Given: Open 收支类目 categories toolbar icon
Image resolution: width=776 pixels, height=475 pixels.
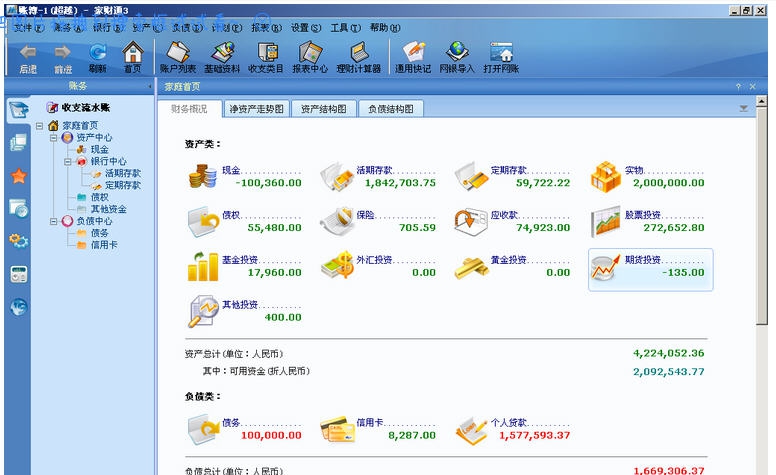Looking at the screenshot, I should click(266, 51).
